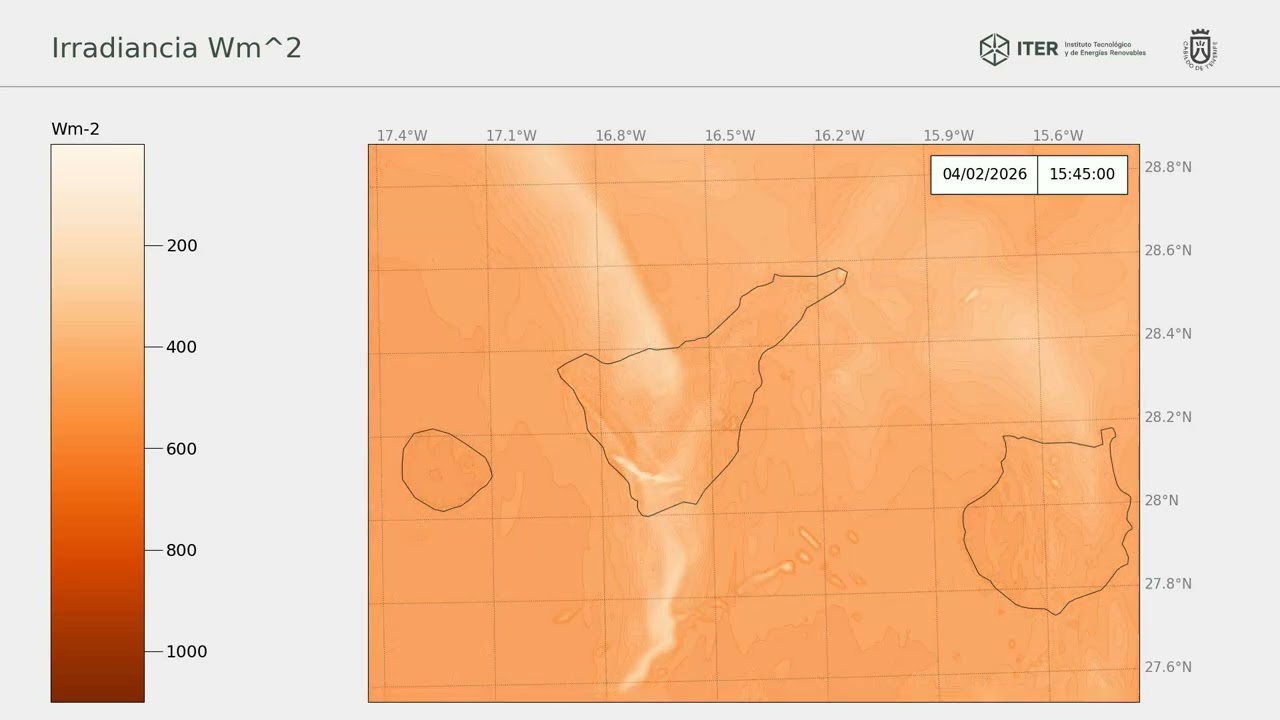The image size is (1280, 720).
Task: Click the 28.6°N latitude label
Action: (x=1168, y=250)
